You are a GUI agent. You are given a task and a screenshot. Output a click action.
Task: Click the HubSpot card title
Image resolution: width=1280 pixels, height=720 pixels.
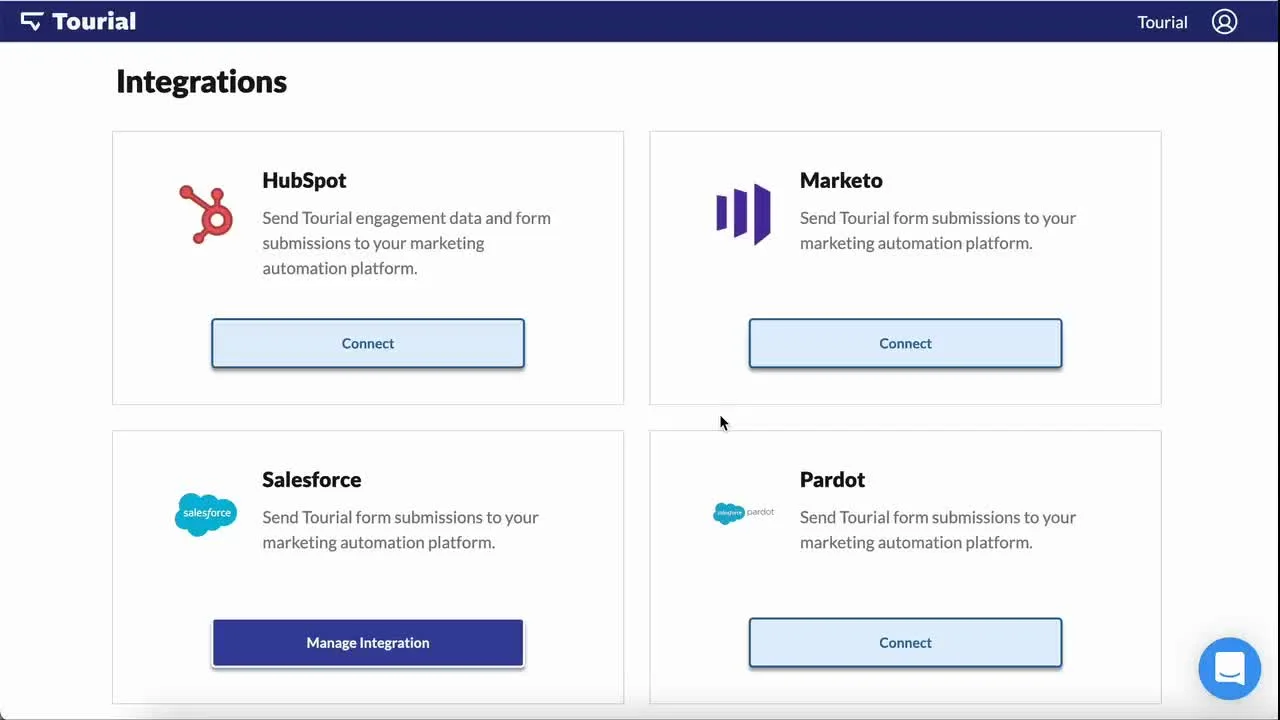tap(304, 180)
